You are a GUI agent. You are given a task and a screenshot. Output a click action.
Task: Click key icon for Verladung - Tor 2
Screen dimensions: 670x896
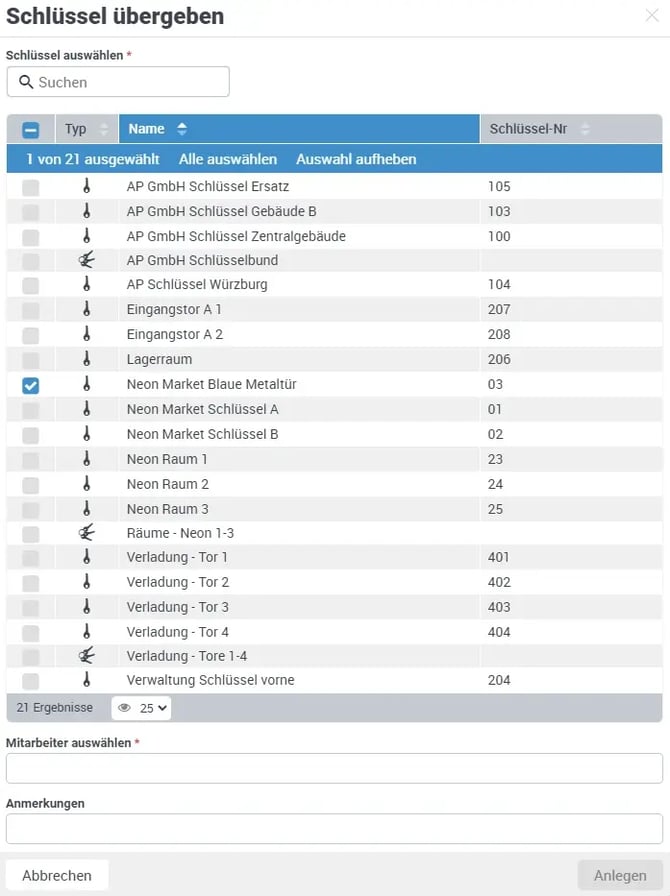[86, 582]
